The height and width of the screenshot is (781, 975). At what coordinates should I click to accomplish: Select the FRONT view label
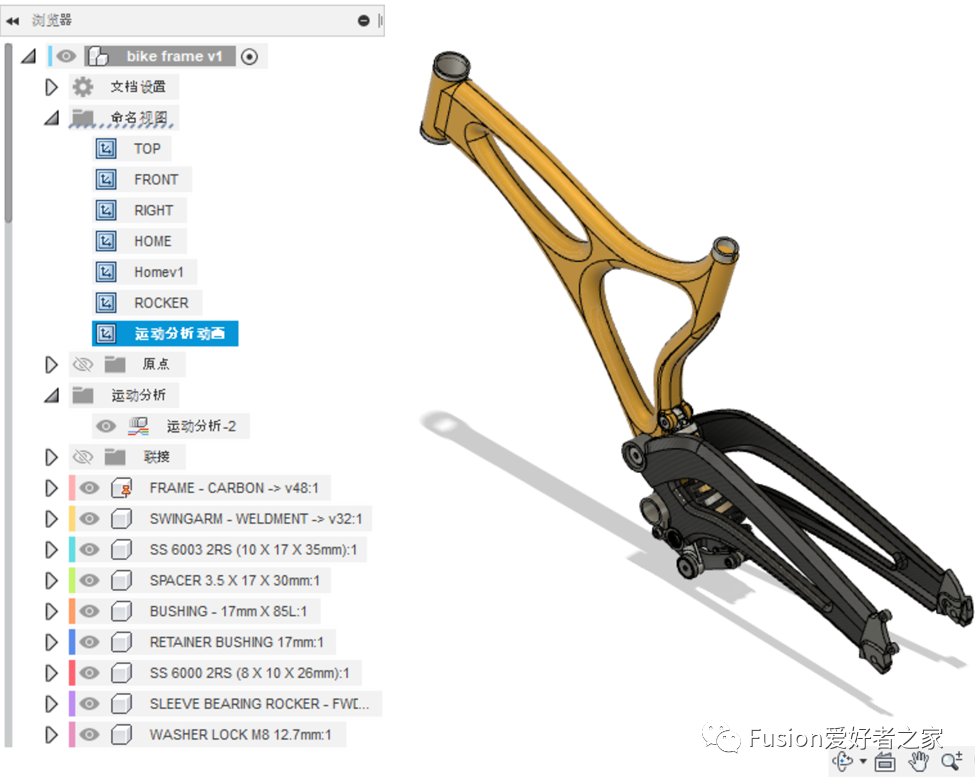(x=156, y=180)
